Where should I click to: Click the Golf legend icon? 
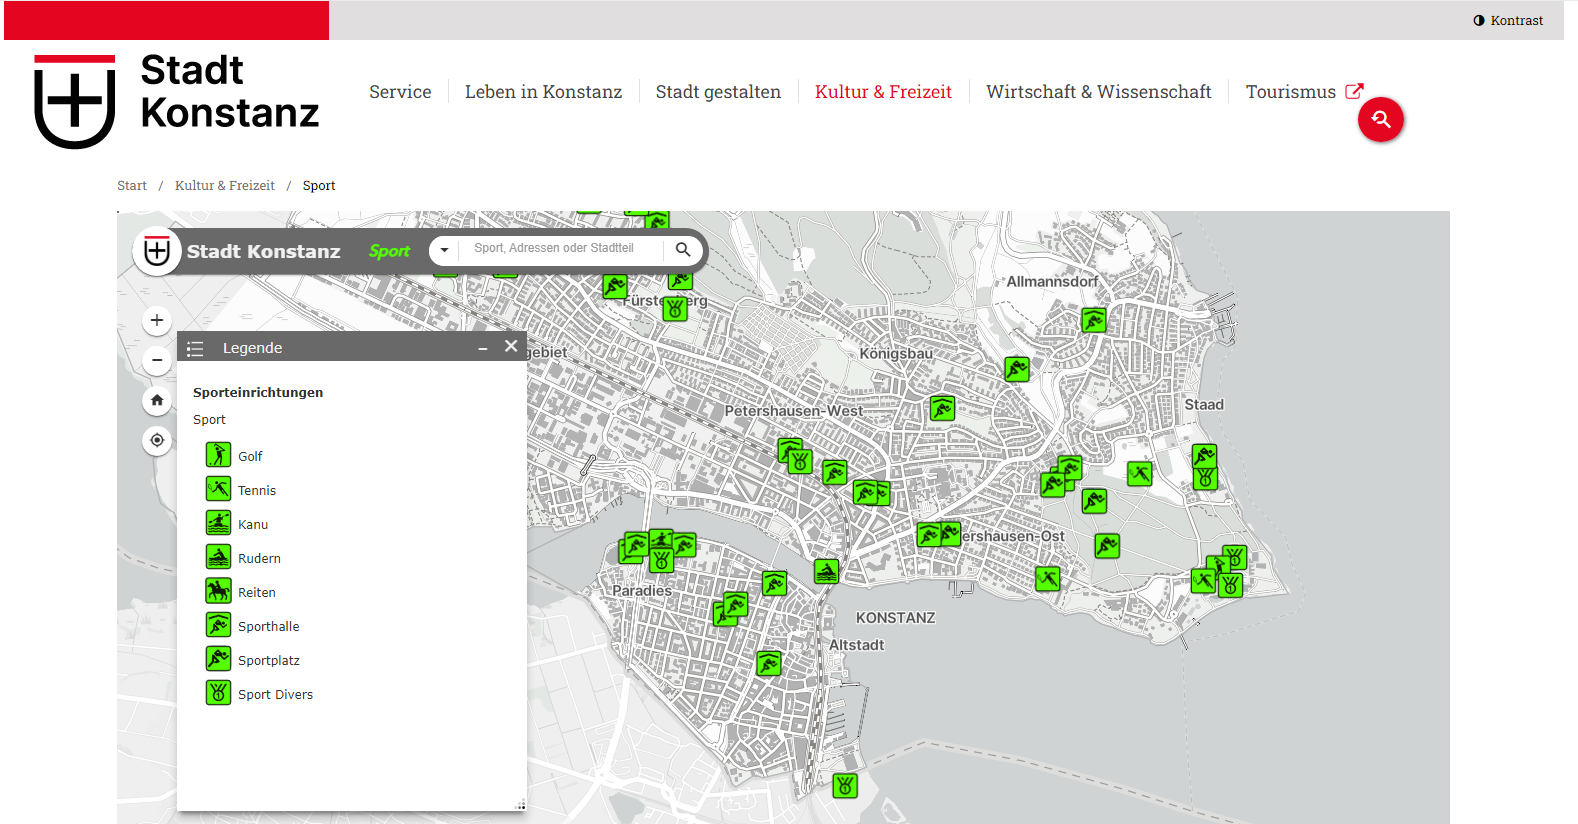tap(218, 455)
